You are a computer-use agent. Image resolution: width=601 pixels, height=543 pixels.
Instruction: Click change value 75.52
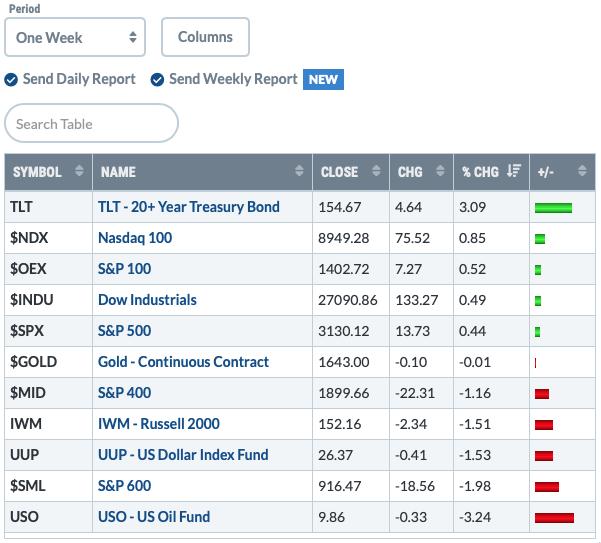click(412, 238)
